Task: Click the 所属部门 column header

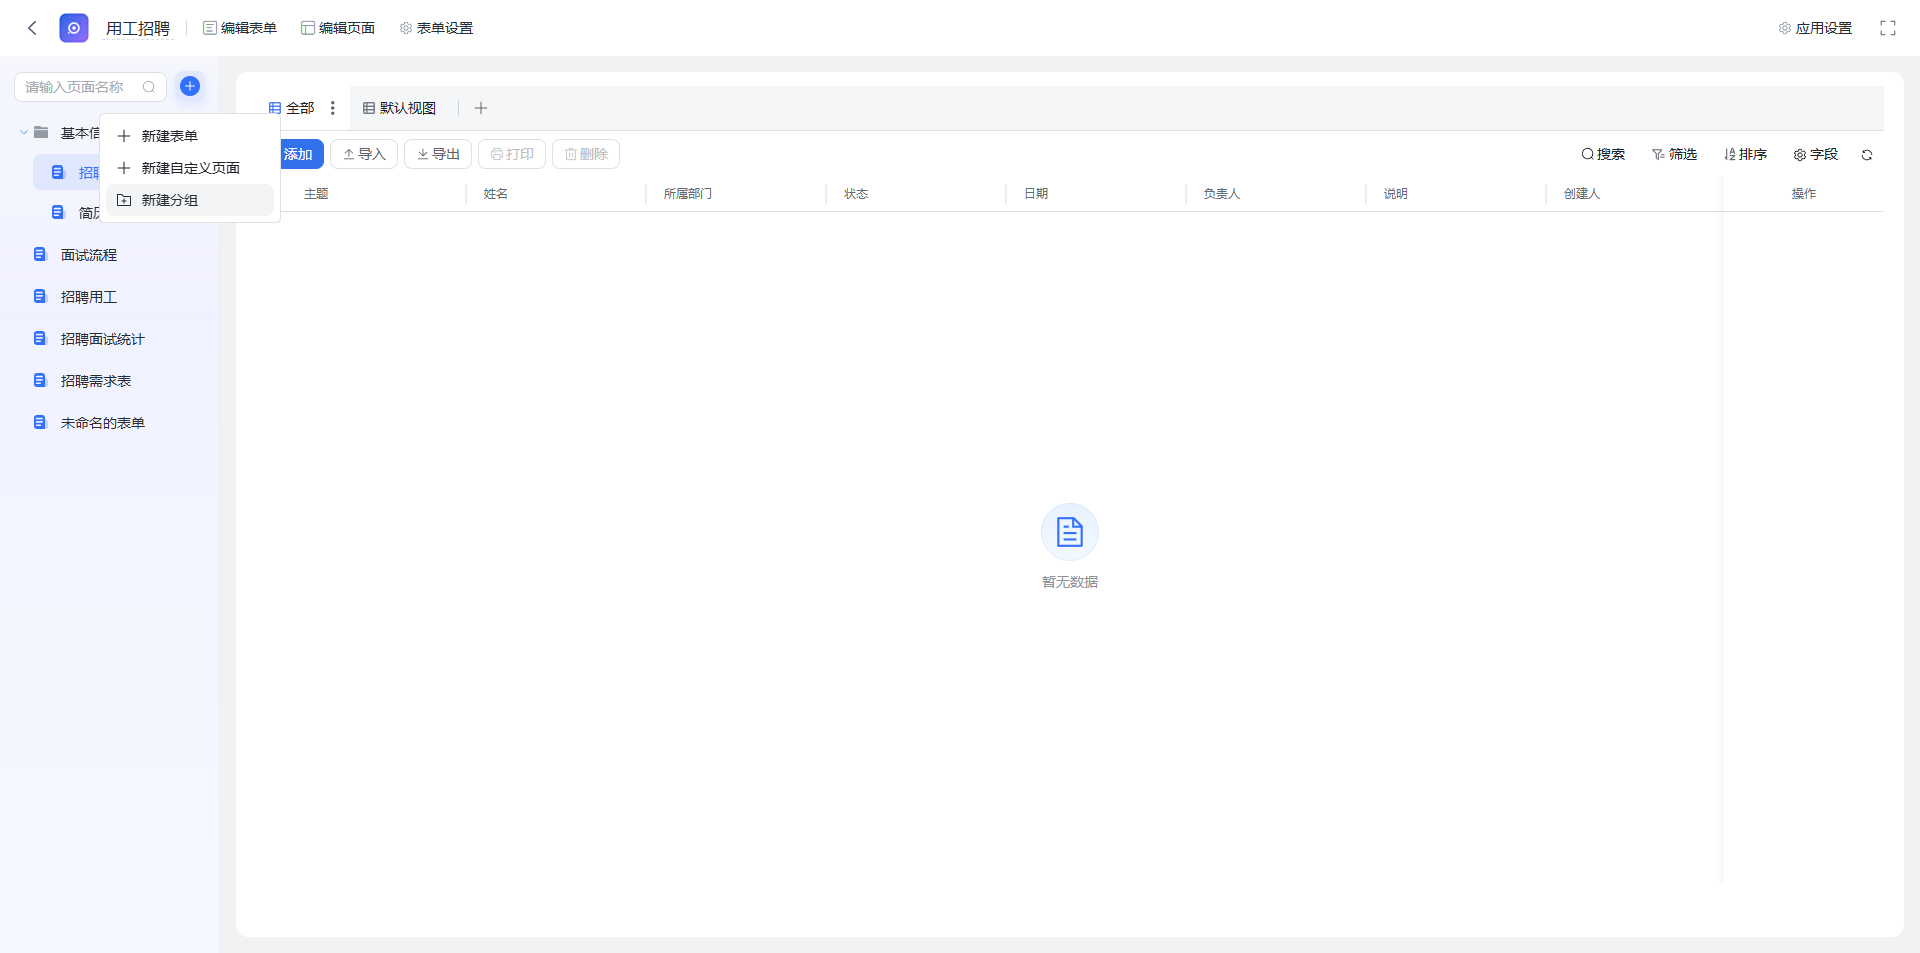Action: click(688, 194)
